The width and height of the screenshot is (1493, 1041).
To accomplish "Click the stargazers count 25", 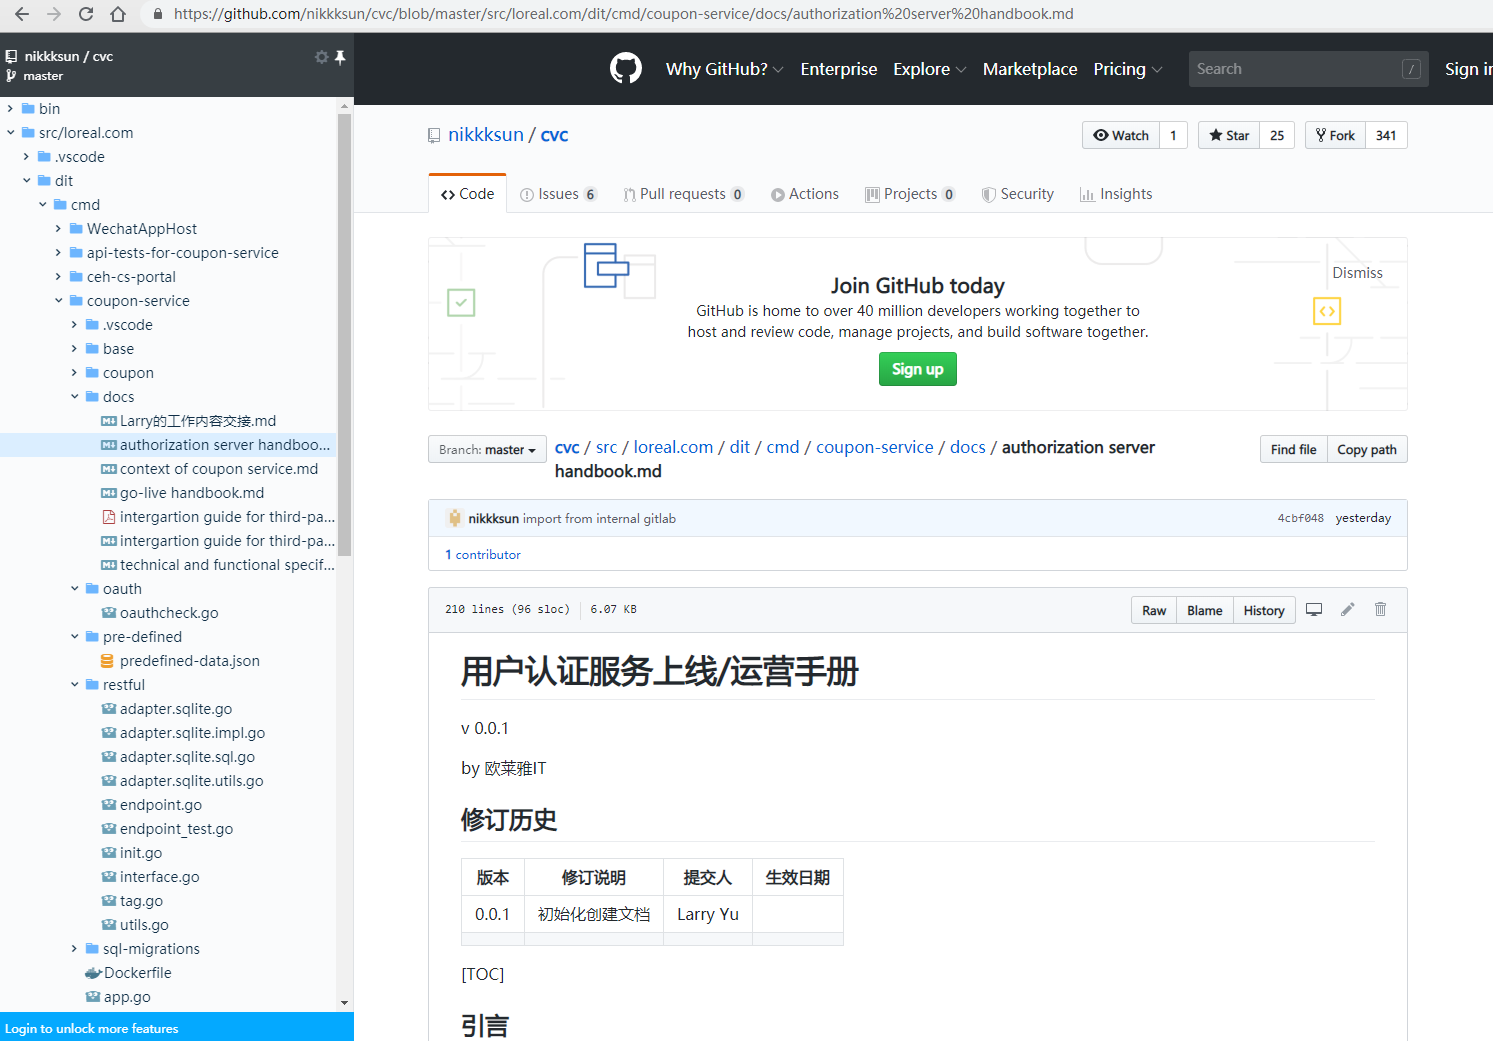I will [1277, 135].
